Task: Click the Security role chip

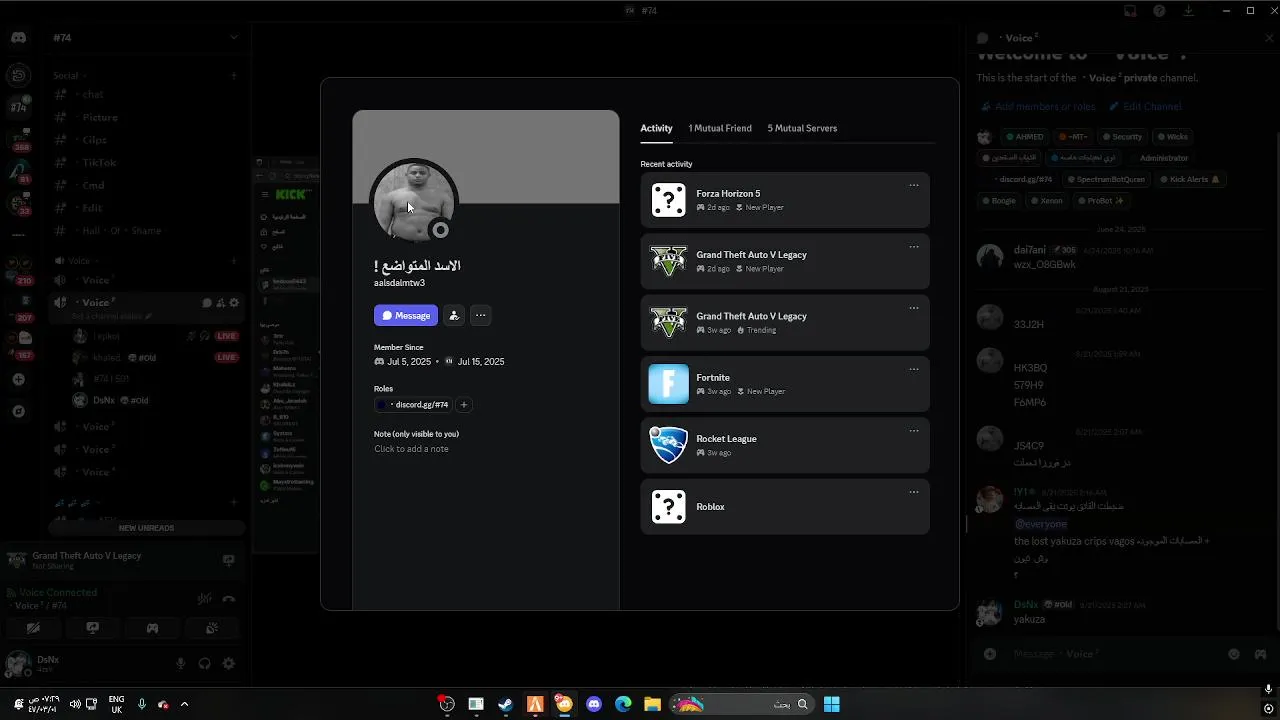Action: (1120, 137)
